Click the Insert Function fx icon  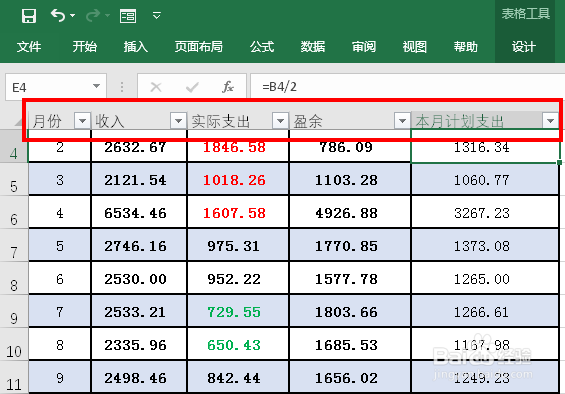228,87
